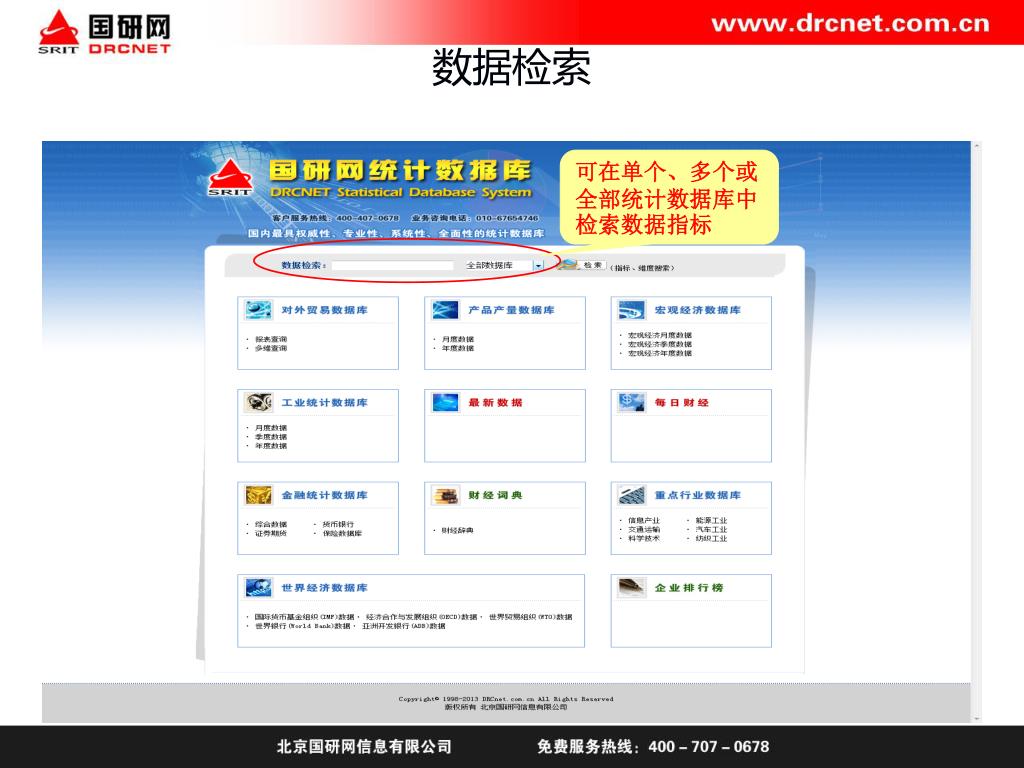Select 货币银行 under 金融统计数据库
Image resolution: width=1024 pixels, height=768 pixels.
[338, 524]
